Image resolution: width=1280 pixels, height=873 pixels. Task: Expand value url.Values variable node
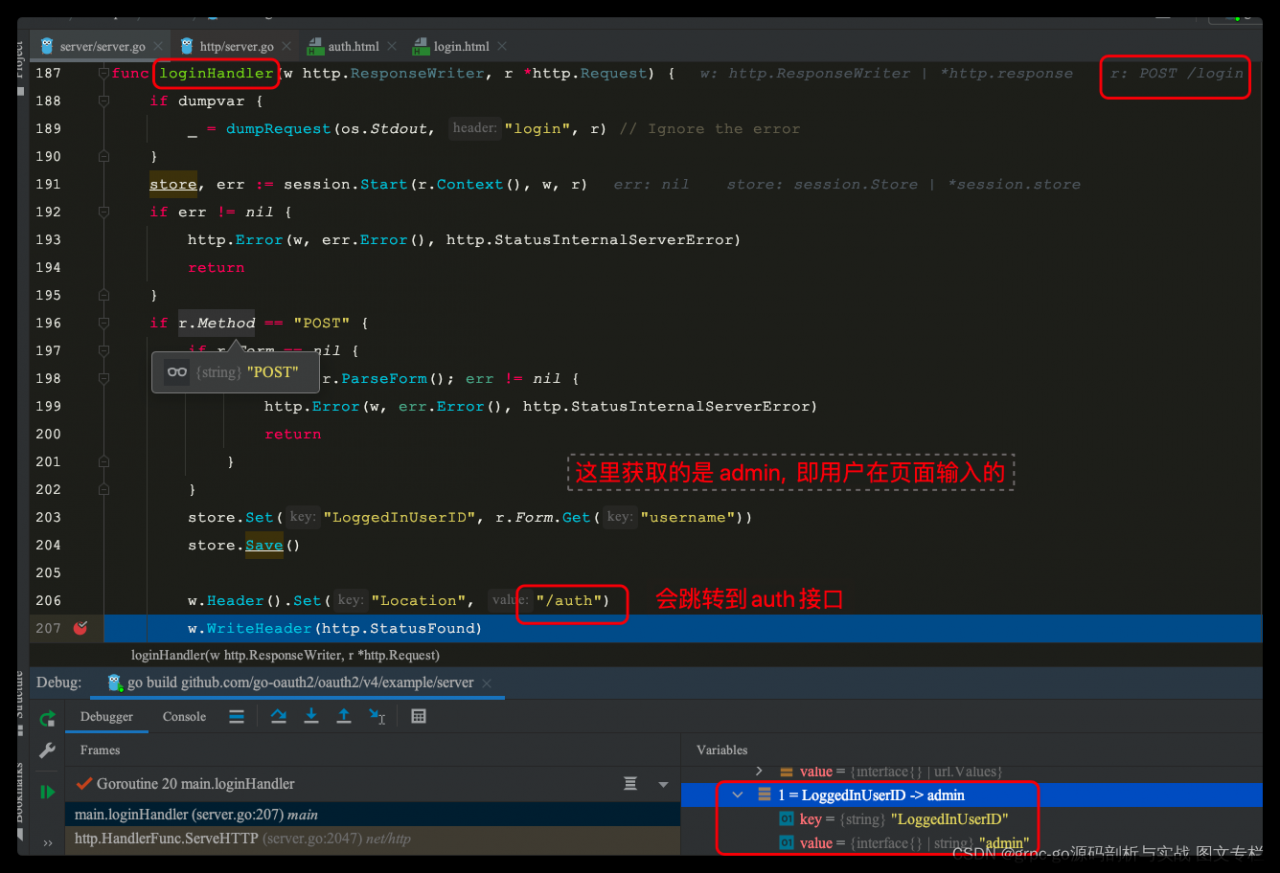tap(759, 771)
